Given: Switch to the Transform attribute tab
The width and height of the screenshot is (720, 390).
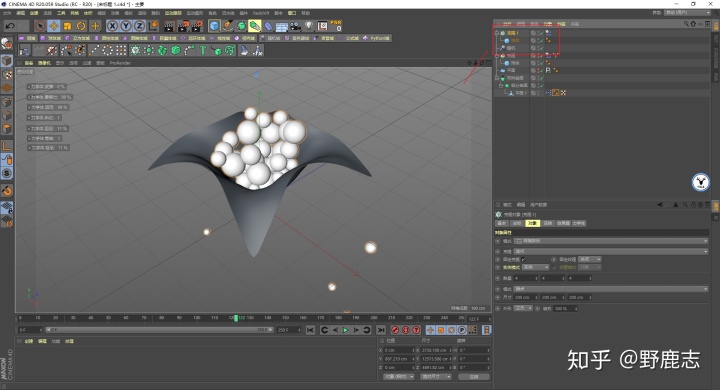Looking at the screenshot, I should 548,223.
